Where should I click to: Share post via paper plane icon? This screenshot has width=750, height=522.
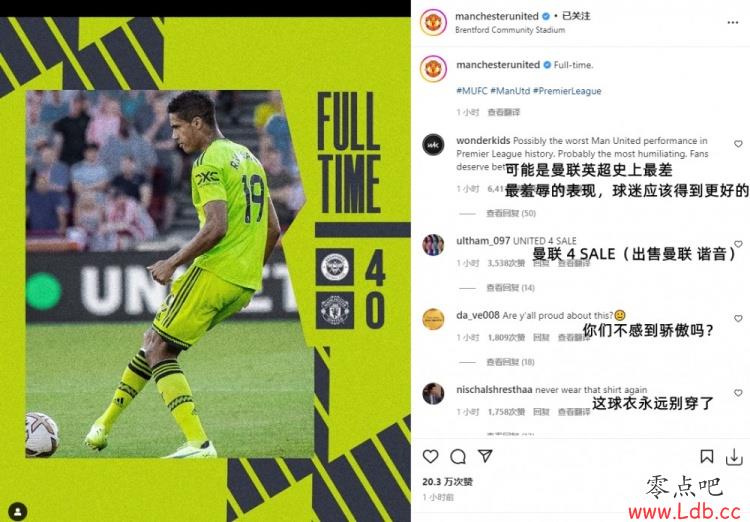485,455
